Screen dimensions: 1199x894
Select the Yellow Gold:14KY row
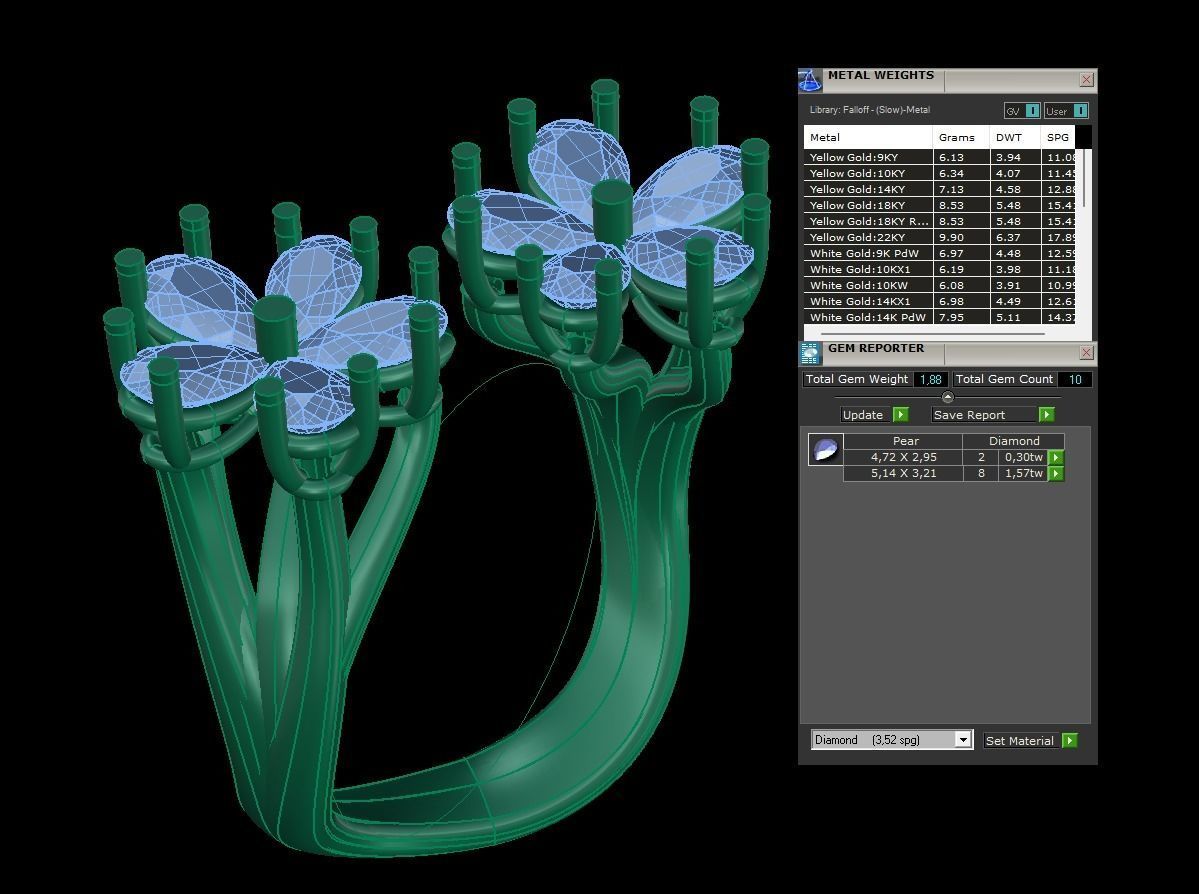click(x=940, y=190)
